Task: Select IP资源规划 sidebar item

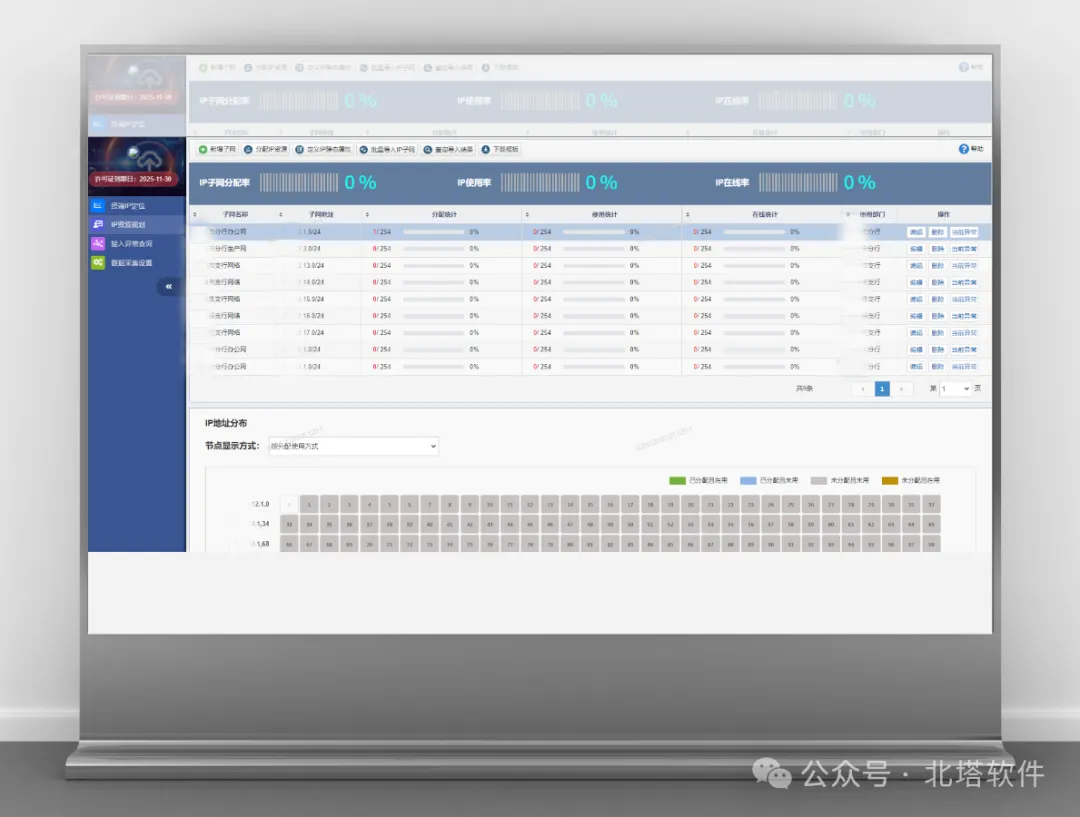Action: (x=136, y=225)
